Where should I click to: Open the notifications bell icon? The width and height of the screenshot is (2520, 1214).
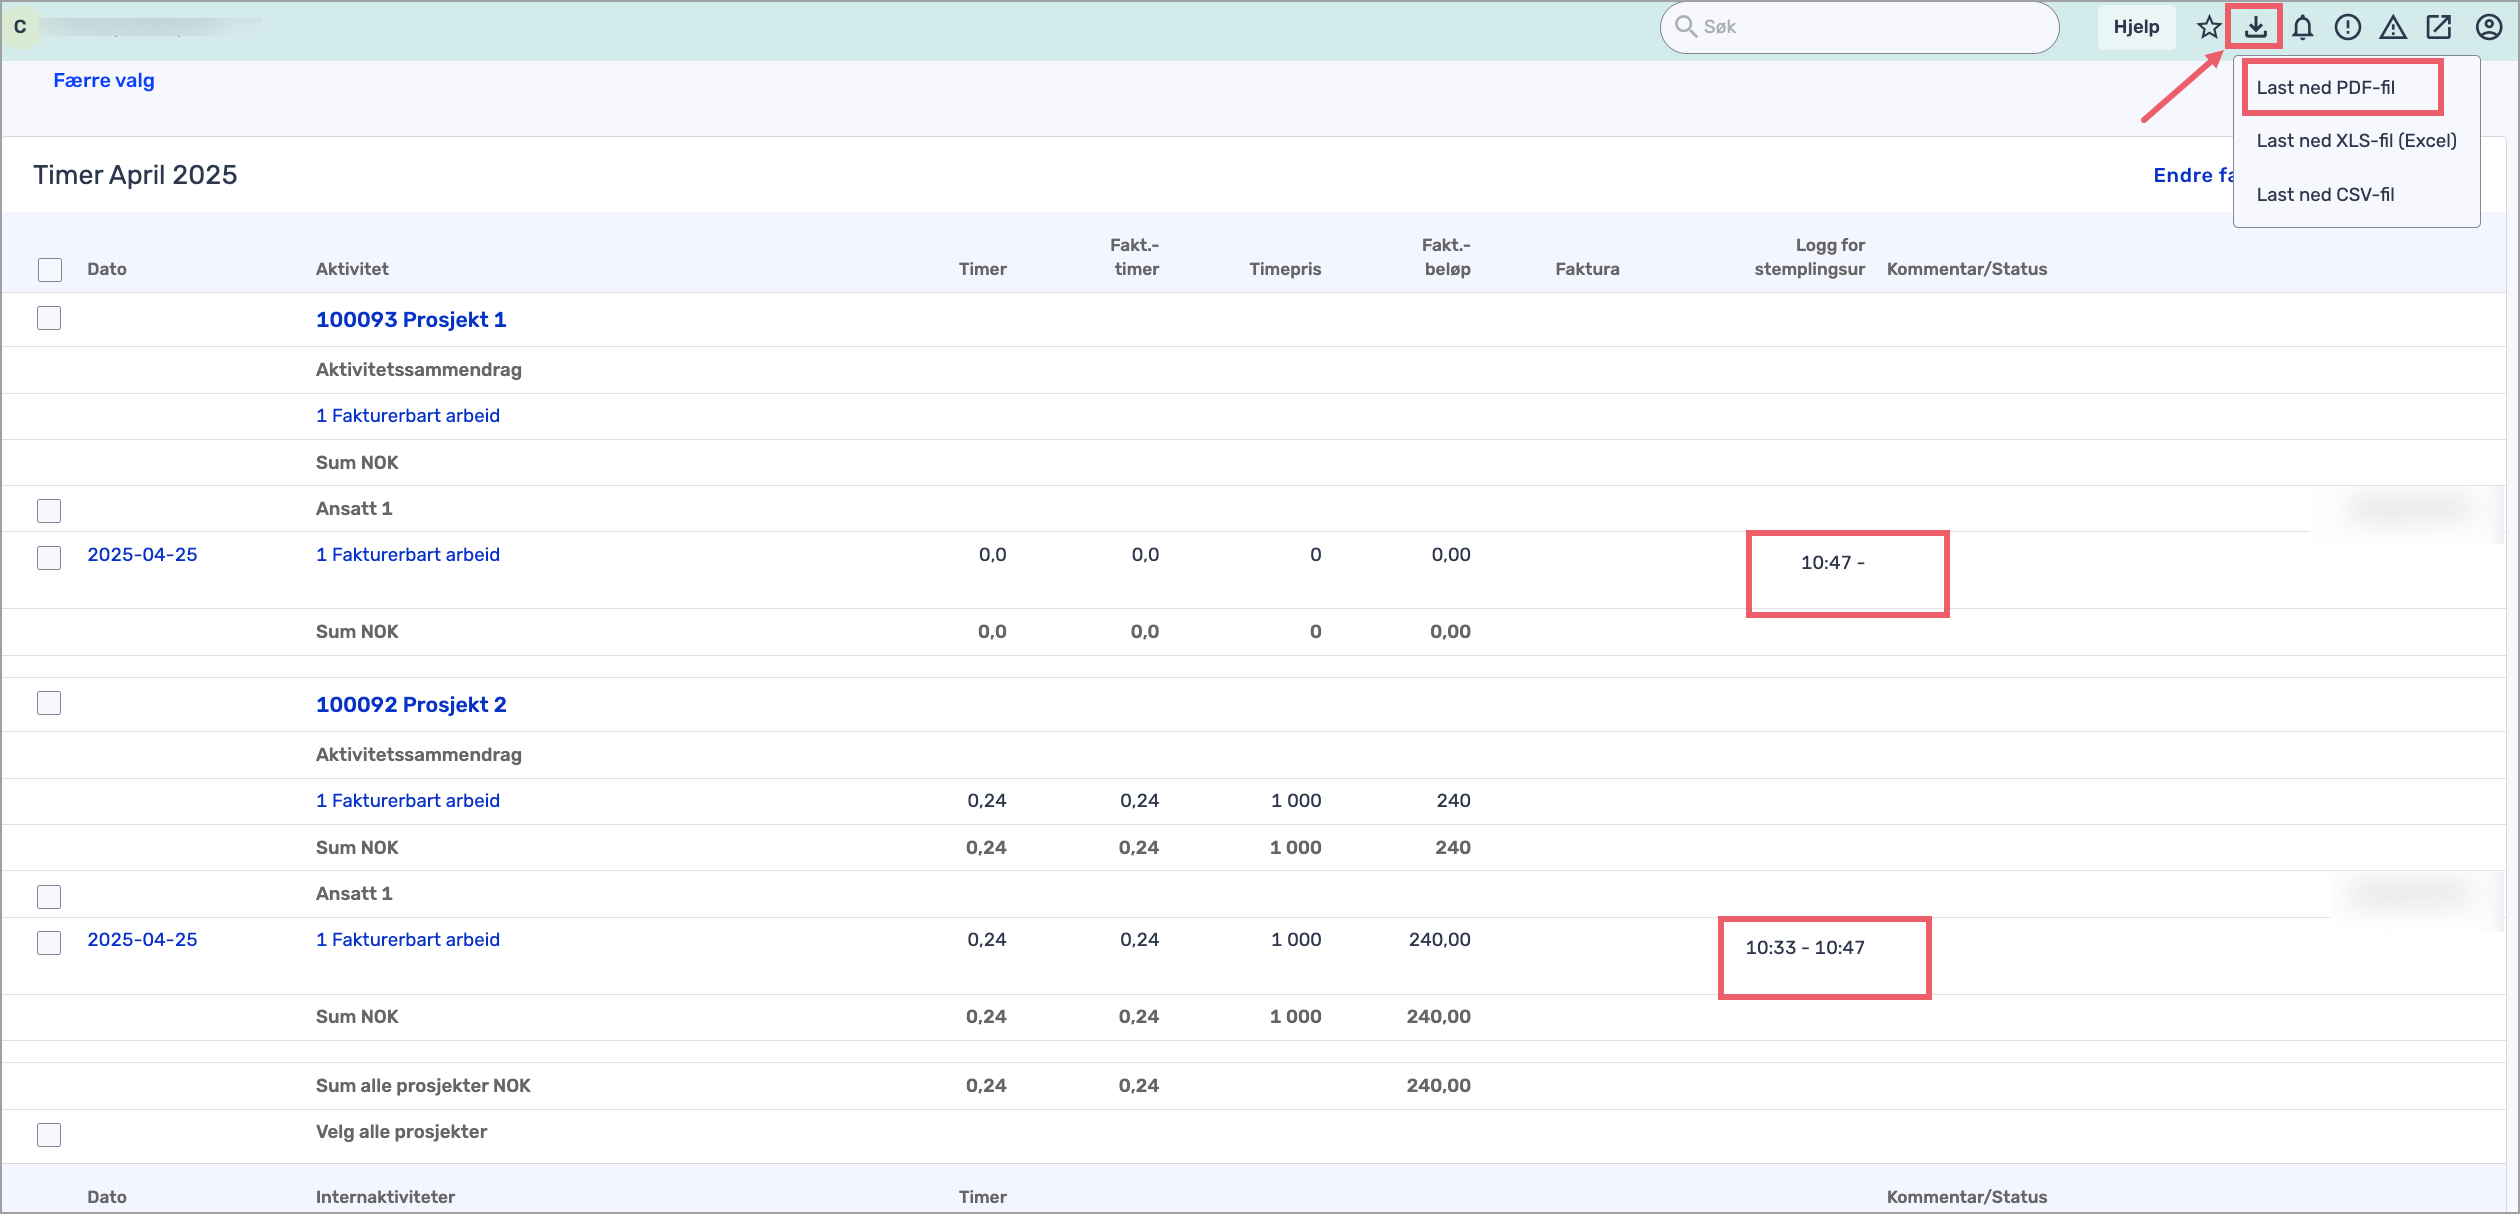tap(2302, 27)
